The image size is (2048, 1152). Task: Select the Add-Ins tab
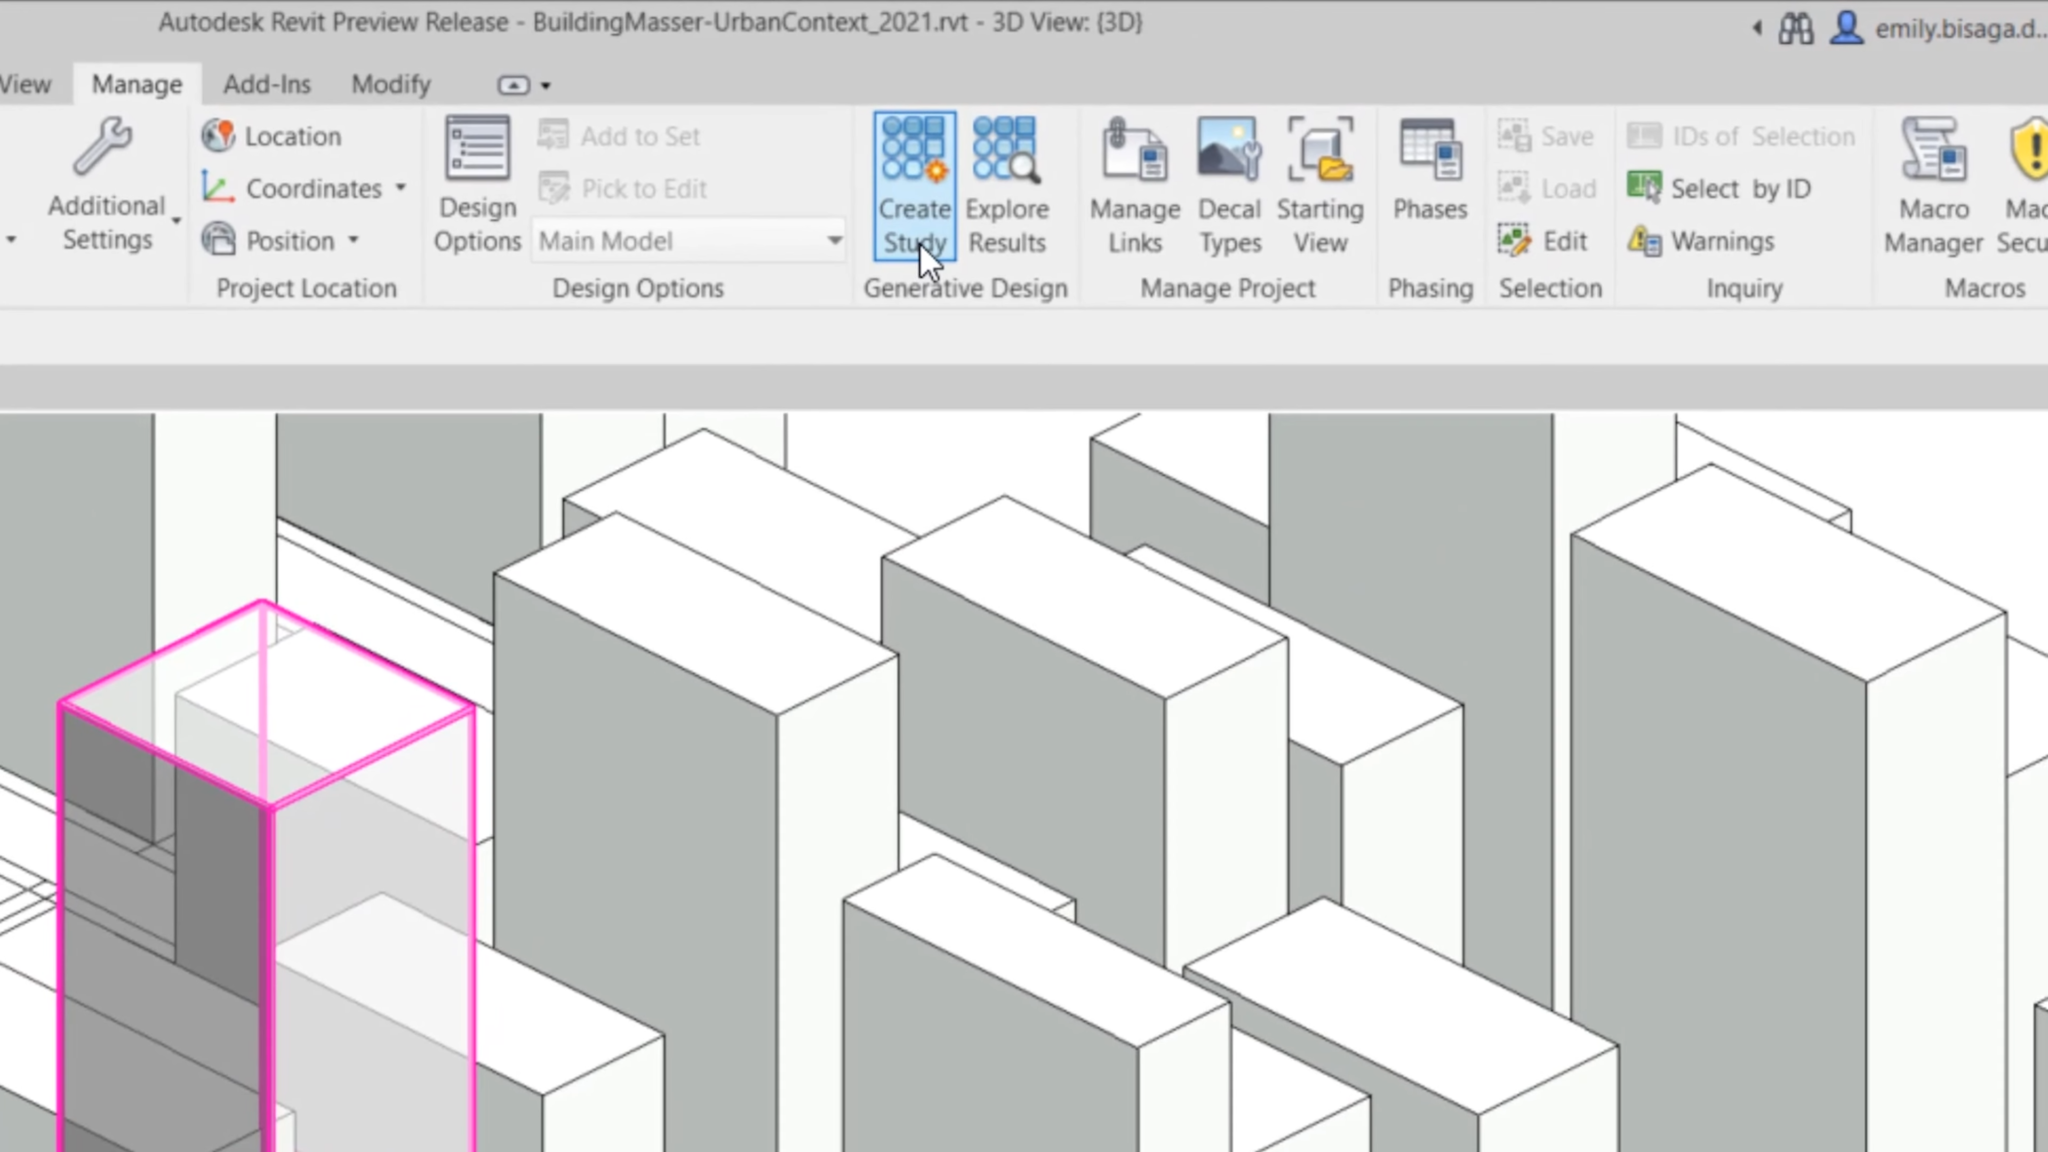coord(264,84)
